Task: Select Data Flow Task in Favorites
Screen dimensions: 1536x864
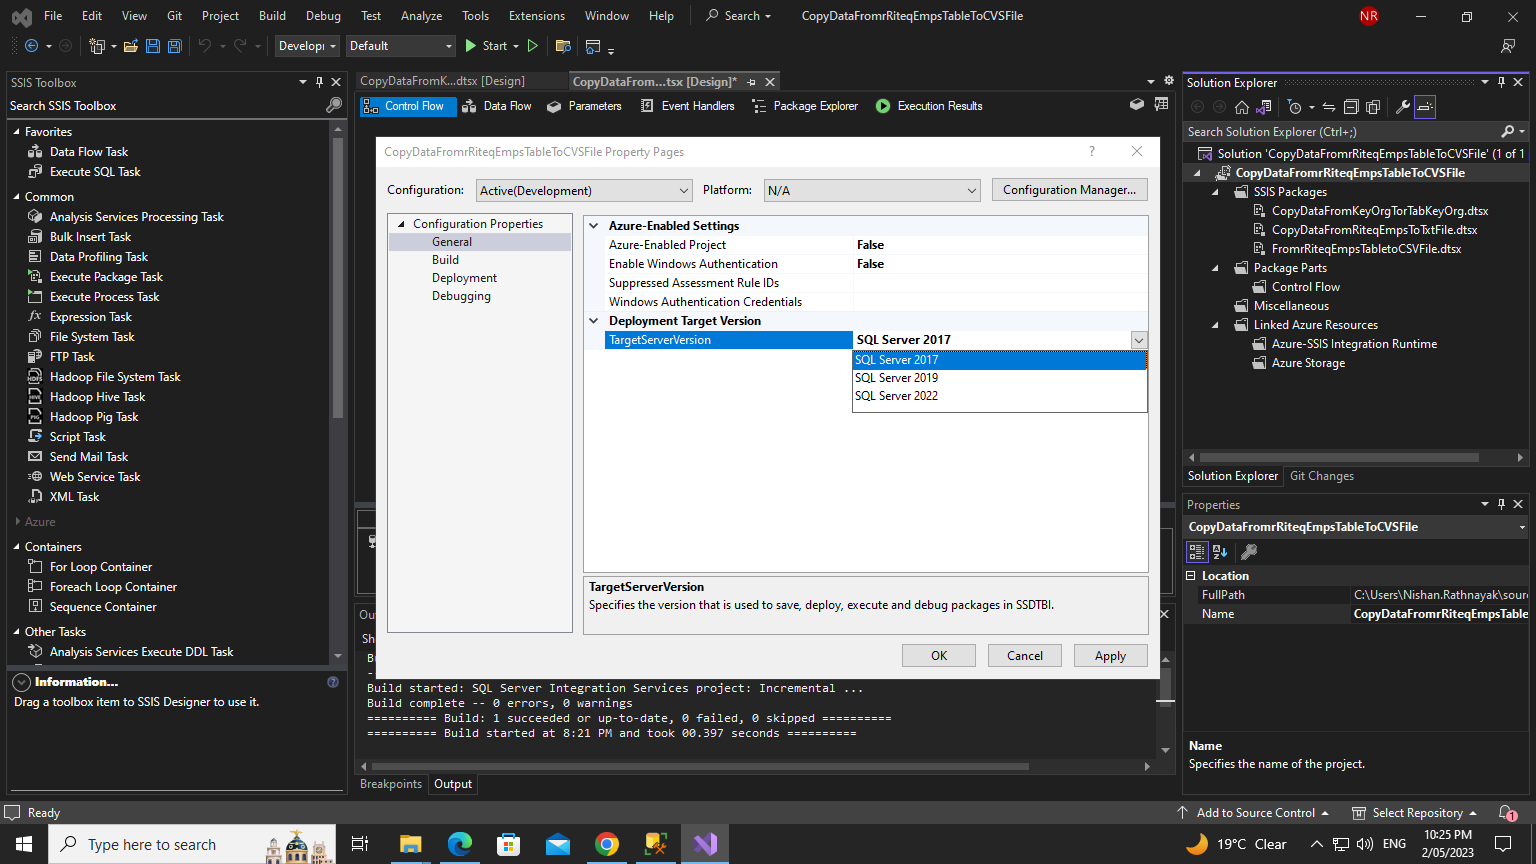Action: point(89,152)
